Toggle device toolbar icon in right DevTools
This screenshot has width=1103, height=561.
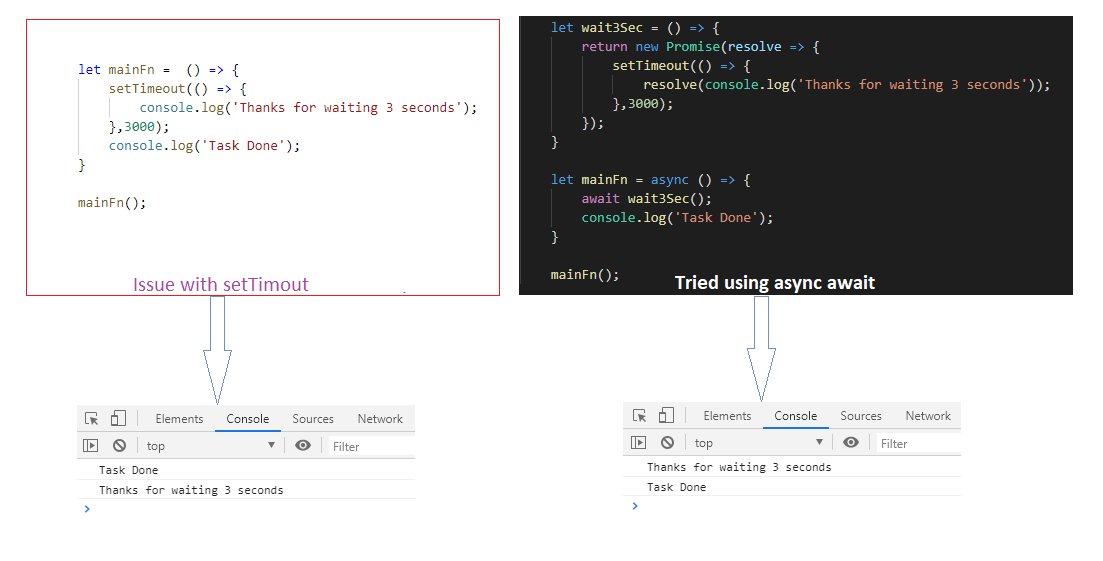666,415
